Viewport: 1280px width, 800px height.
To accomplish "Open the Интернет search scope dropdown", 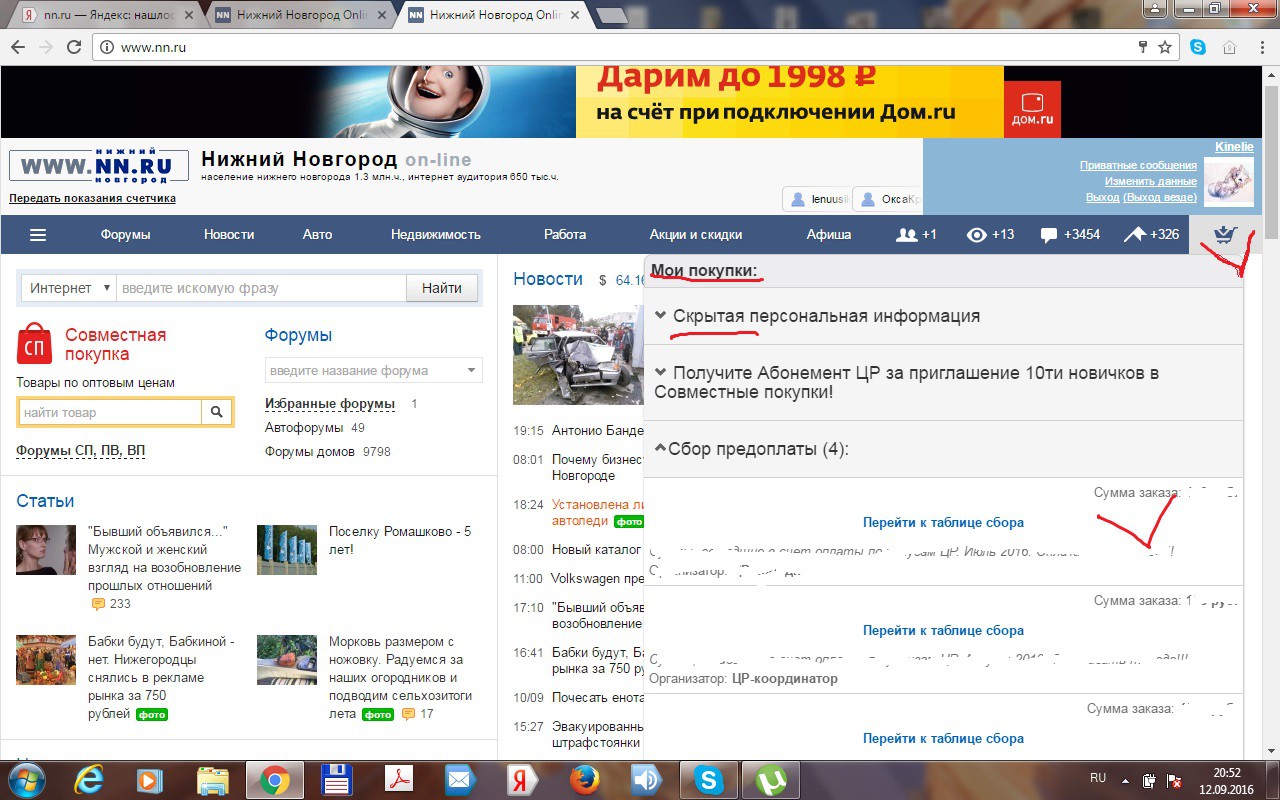I will tap(69, 288).
